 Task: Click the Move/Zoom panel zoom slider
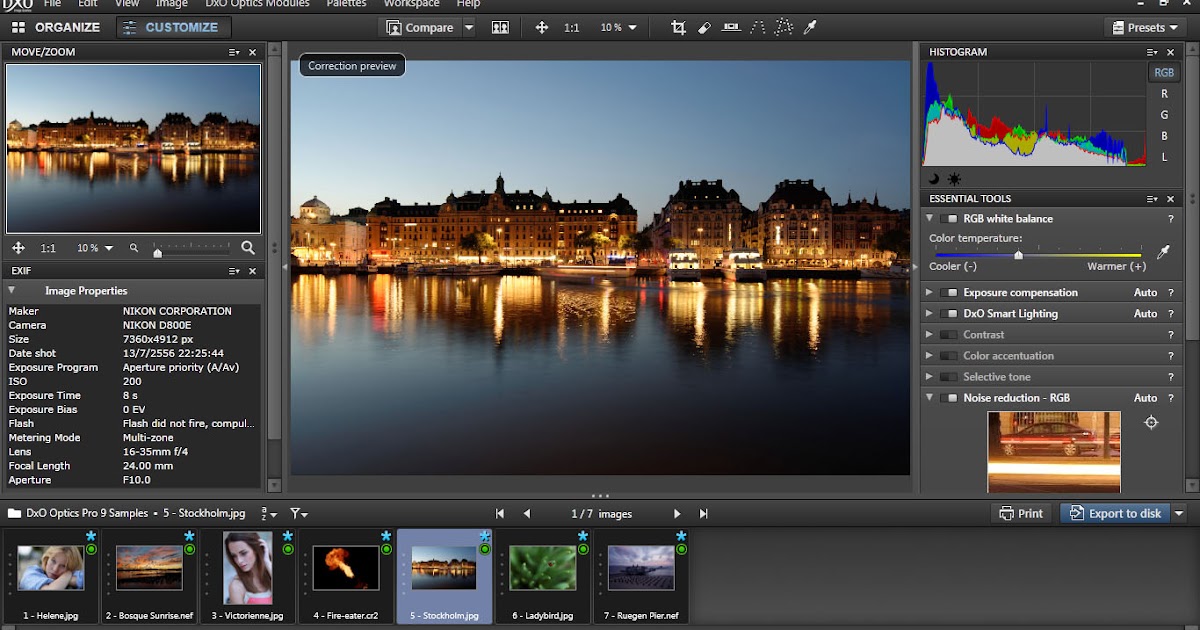[x=193, y=250]
